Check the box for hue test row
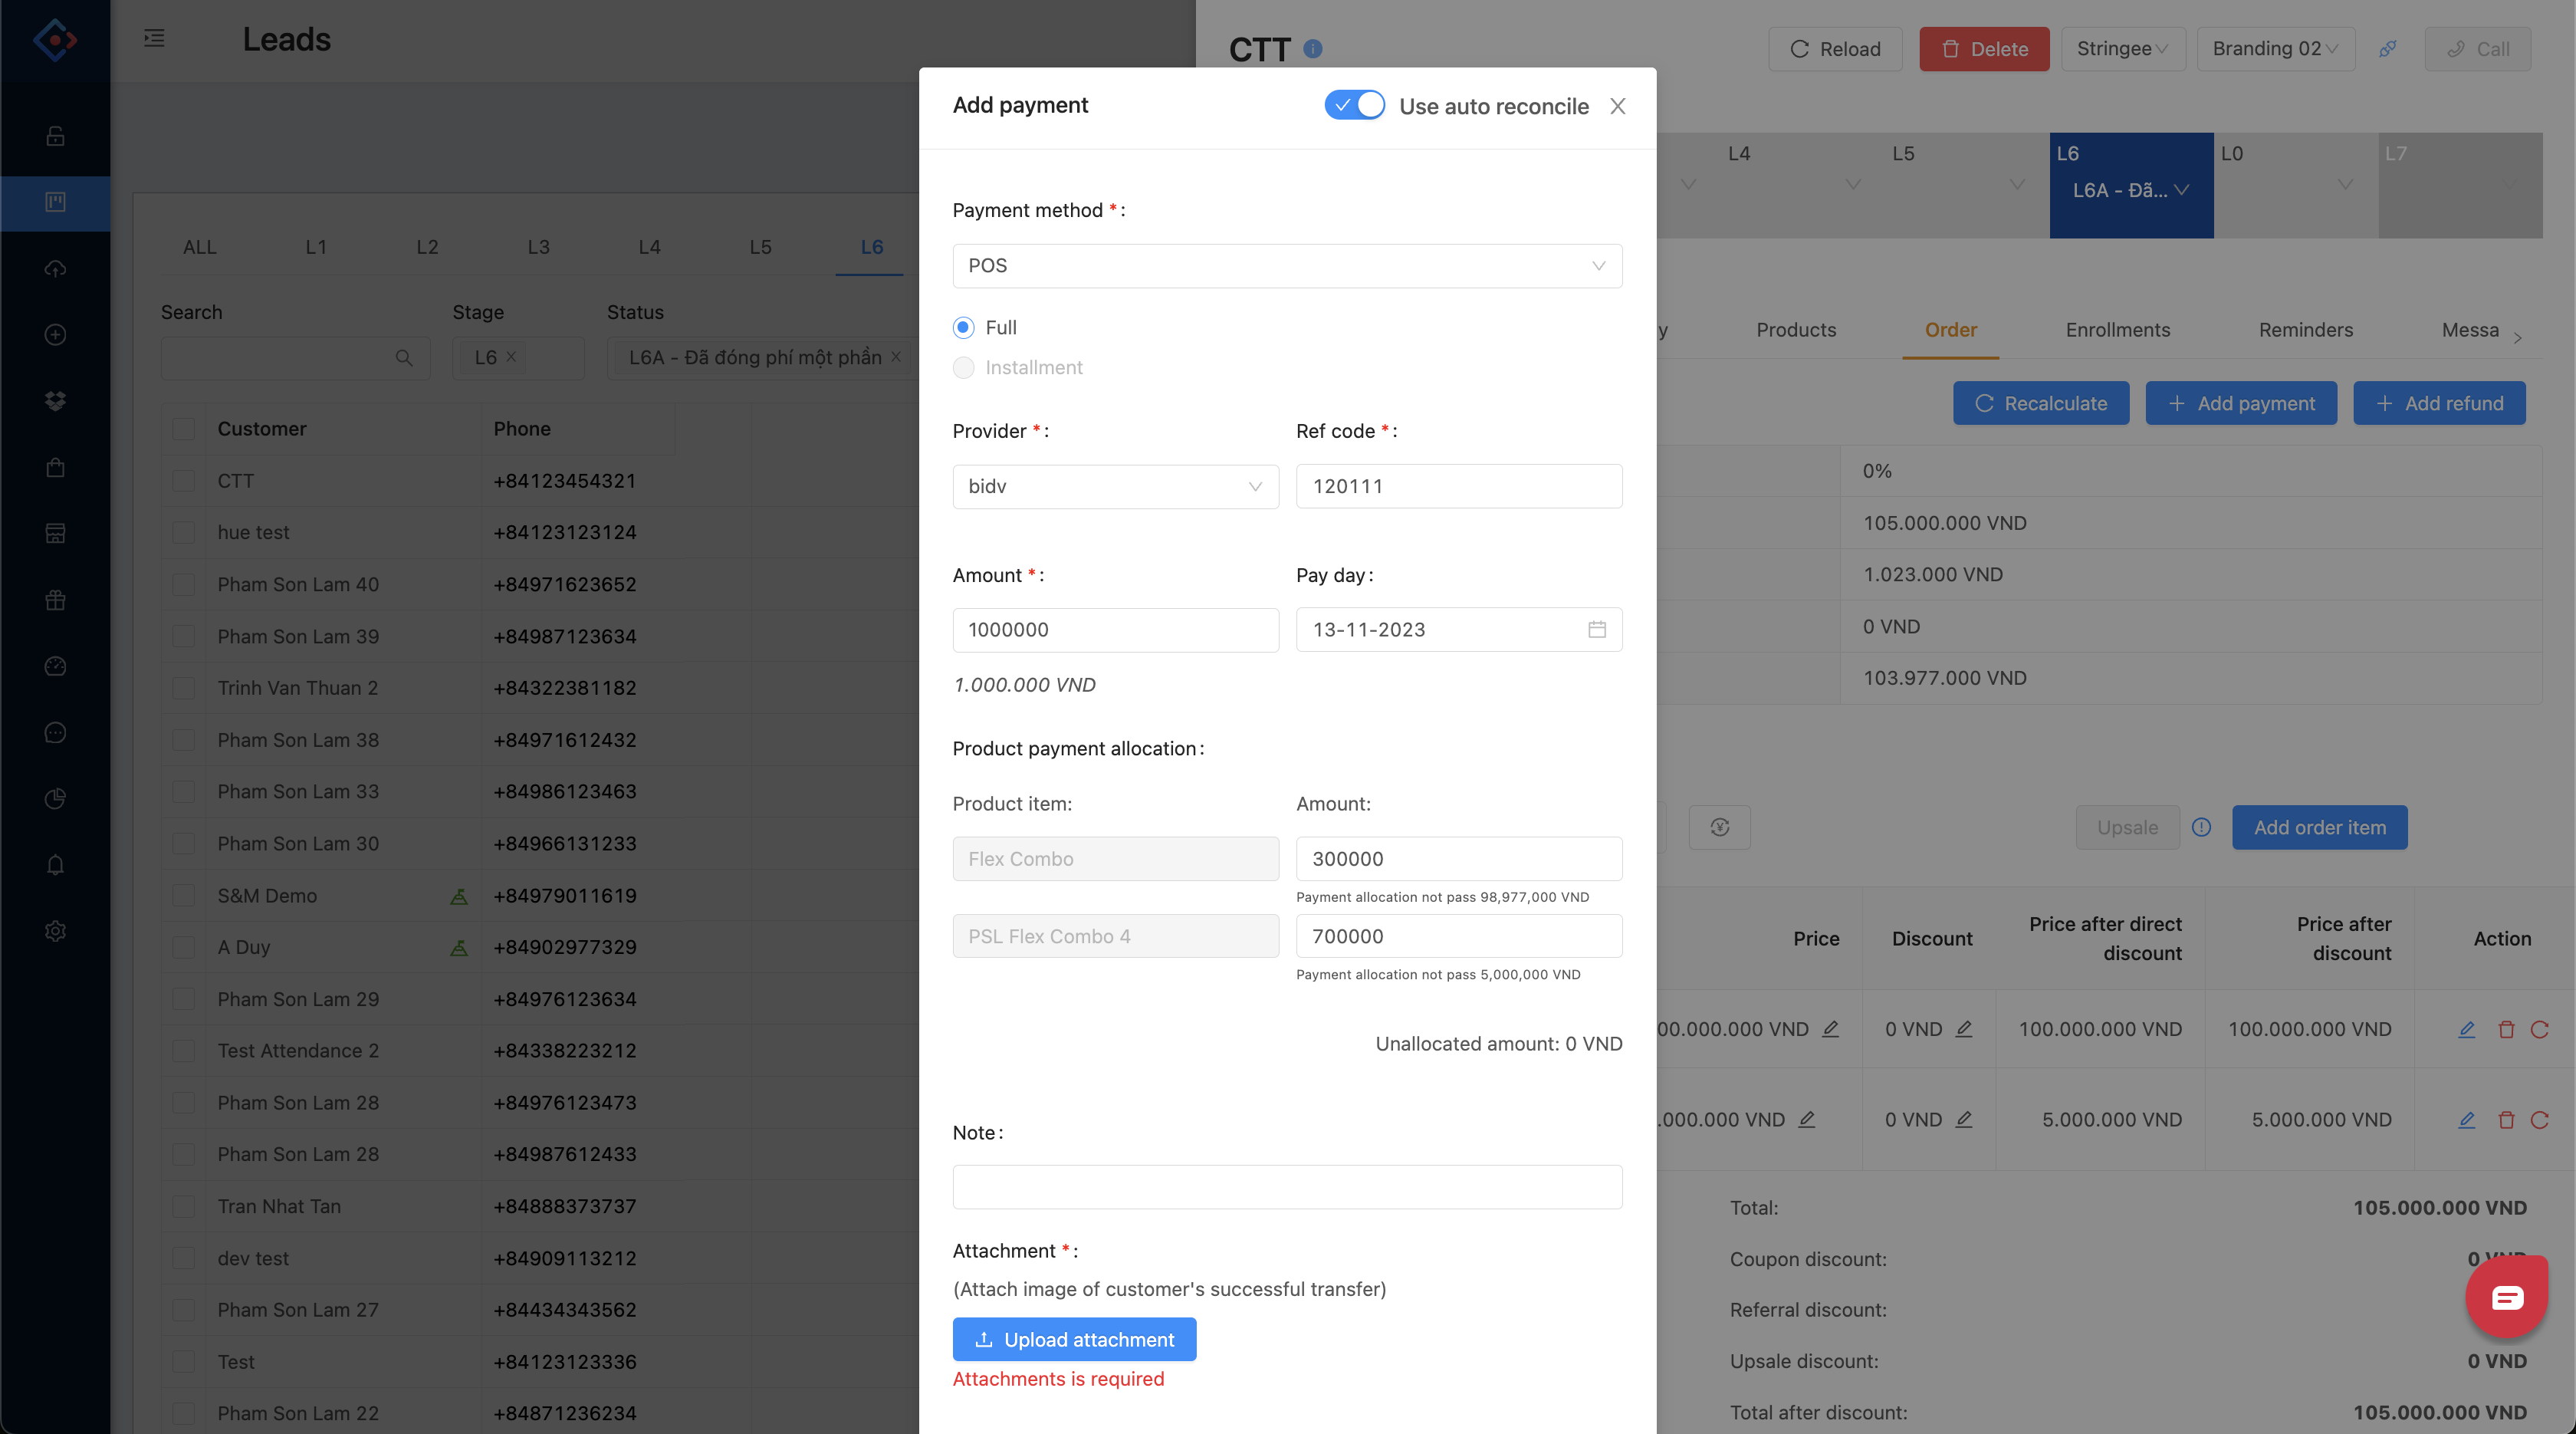The image size is (2576, 1434). [x=183, y=532]
